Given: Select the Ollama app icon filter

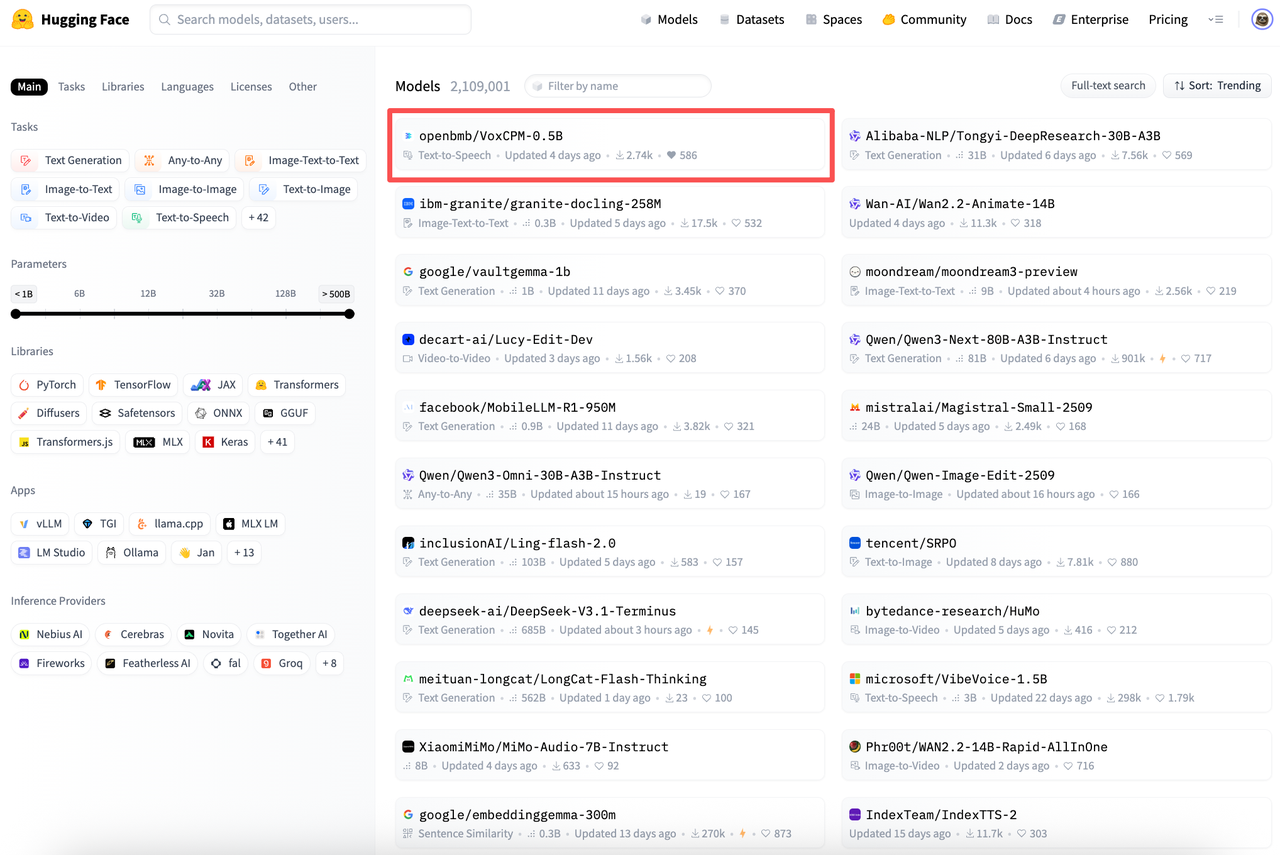Looking at the screenshot, I should [x=111, y=552].
